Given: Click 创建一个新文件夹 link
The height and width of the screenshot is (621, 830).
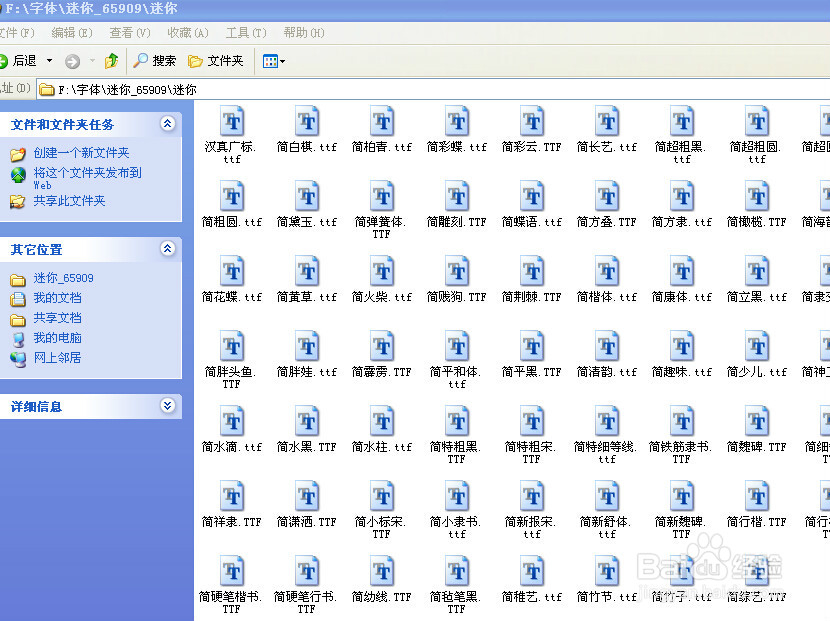Looking at the screenshot, I should tap(82, 153).
